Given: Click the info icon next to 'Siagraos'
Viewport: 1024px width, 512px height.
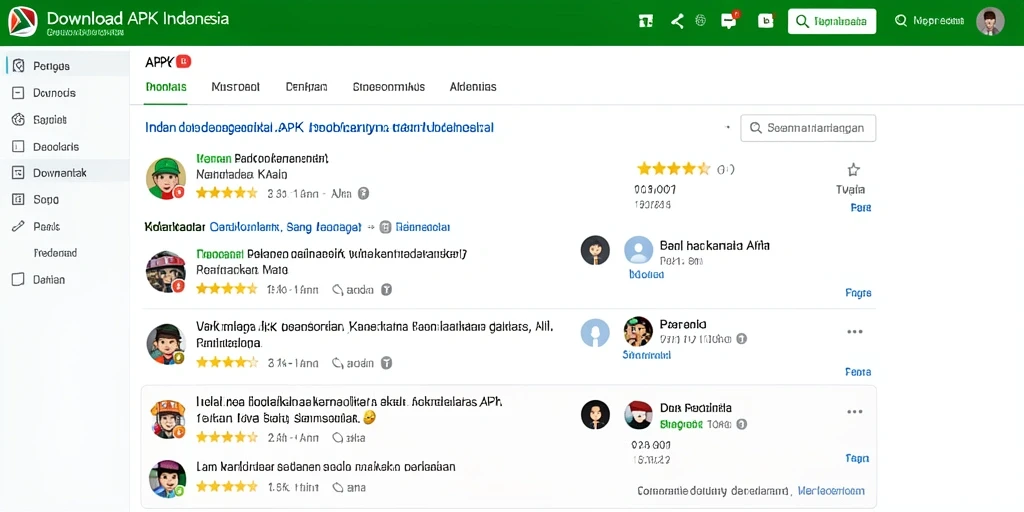Looking at the screenshot, I should coord(741,424).
